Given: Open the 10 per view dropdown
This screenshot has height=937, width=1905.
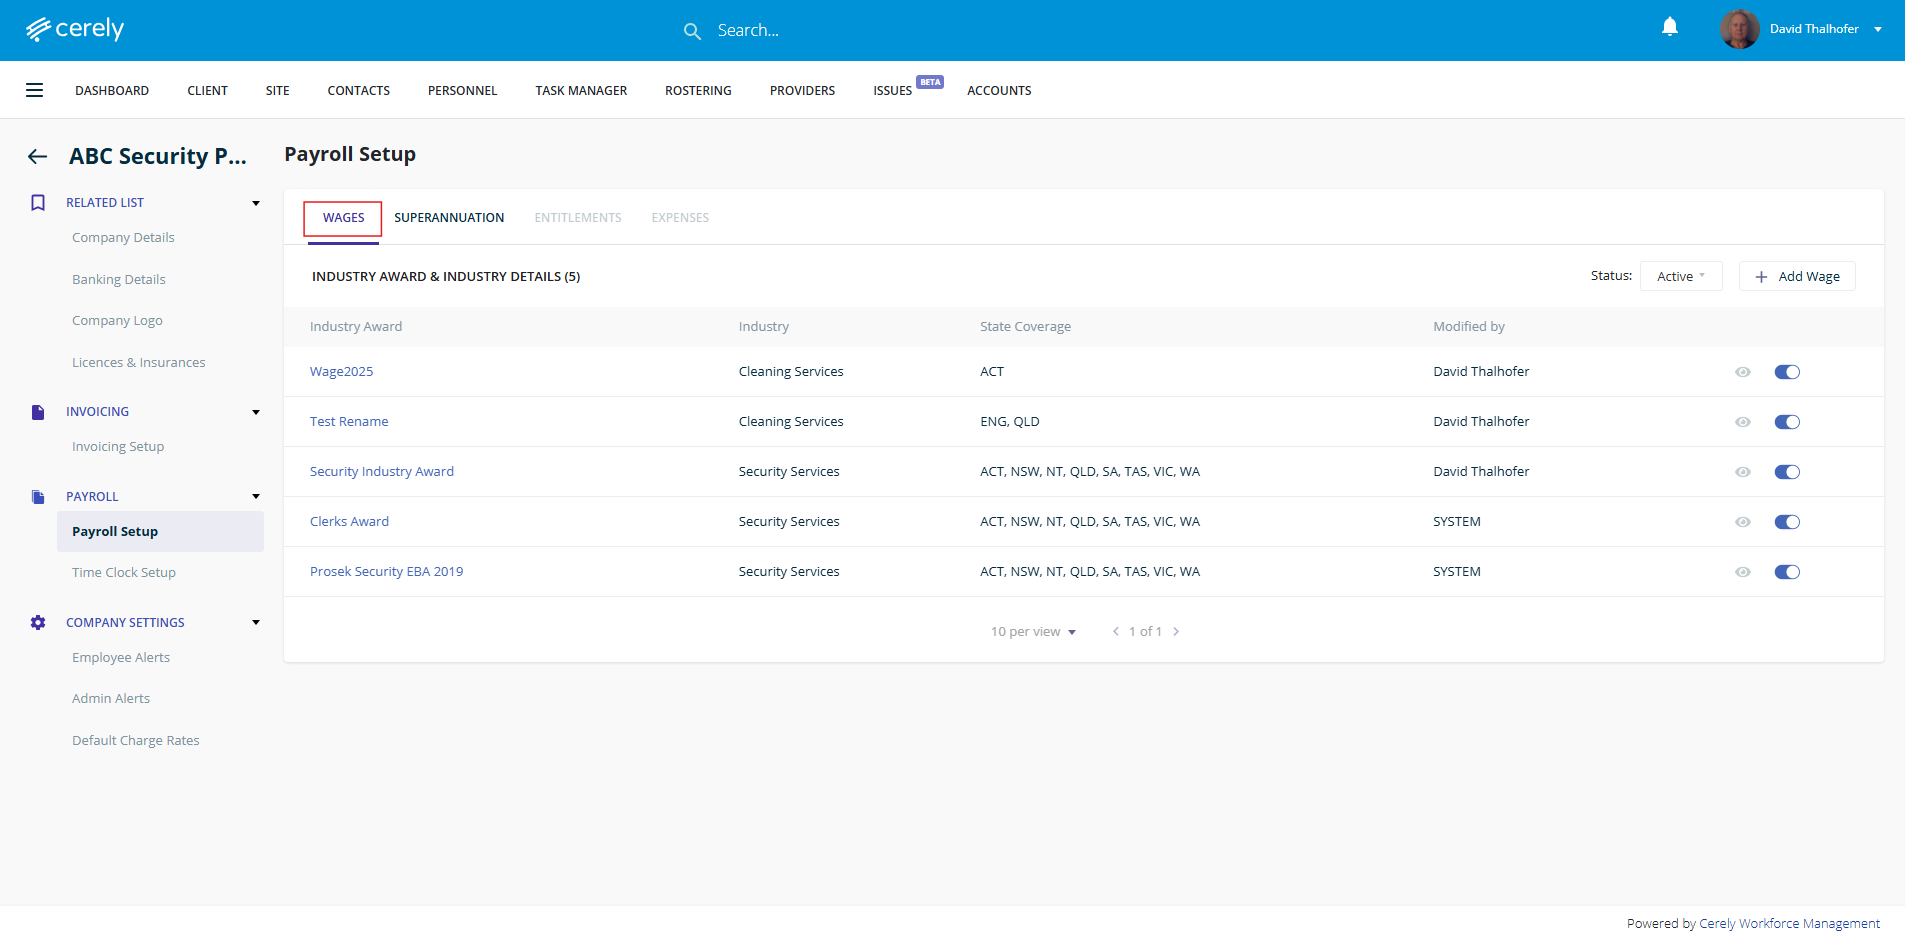Looking at the screenshot, I should pyautogui.click(x=1033, y=632).
